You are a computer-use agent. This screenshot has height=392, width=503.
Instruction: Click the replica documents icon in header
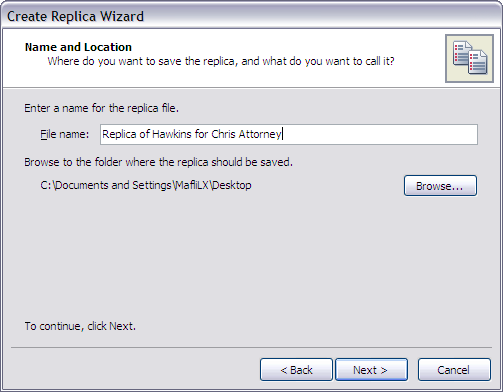pos(469,58)
